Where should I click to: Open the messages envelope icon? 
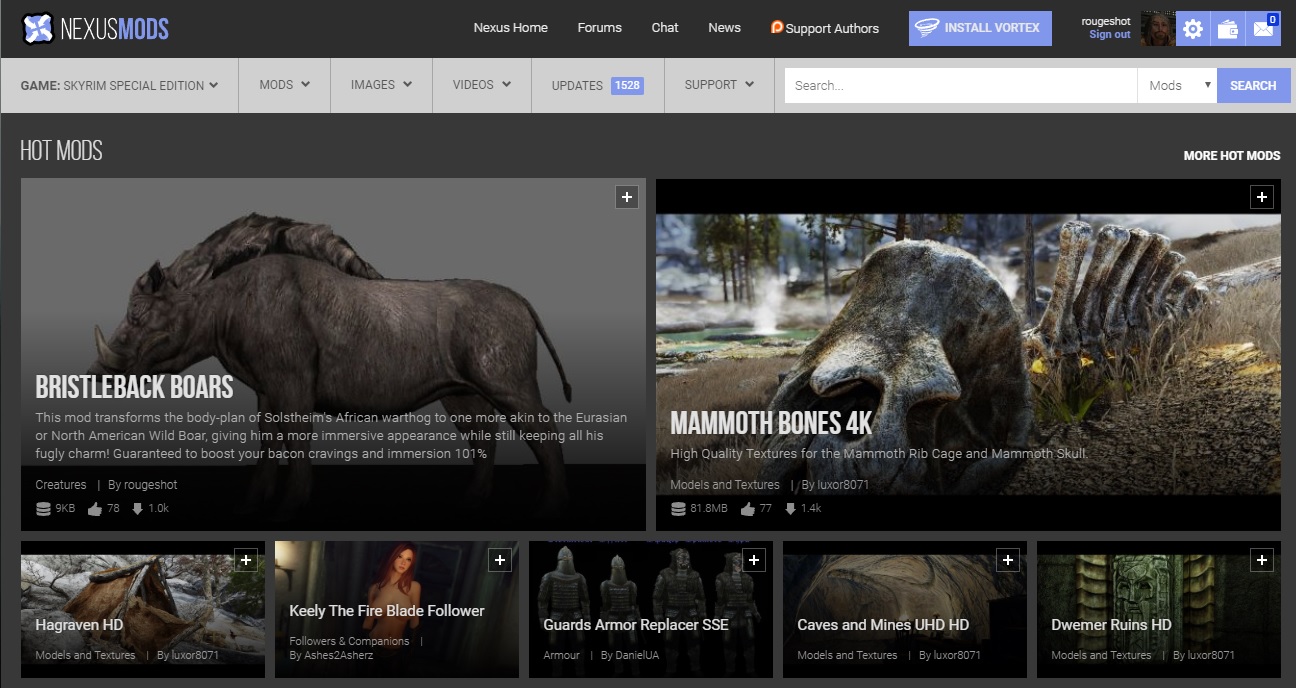pyautogui.click(x=1263, y=29)
